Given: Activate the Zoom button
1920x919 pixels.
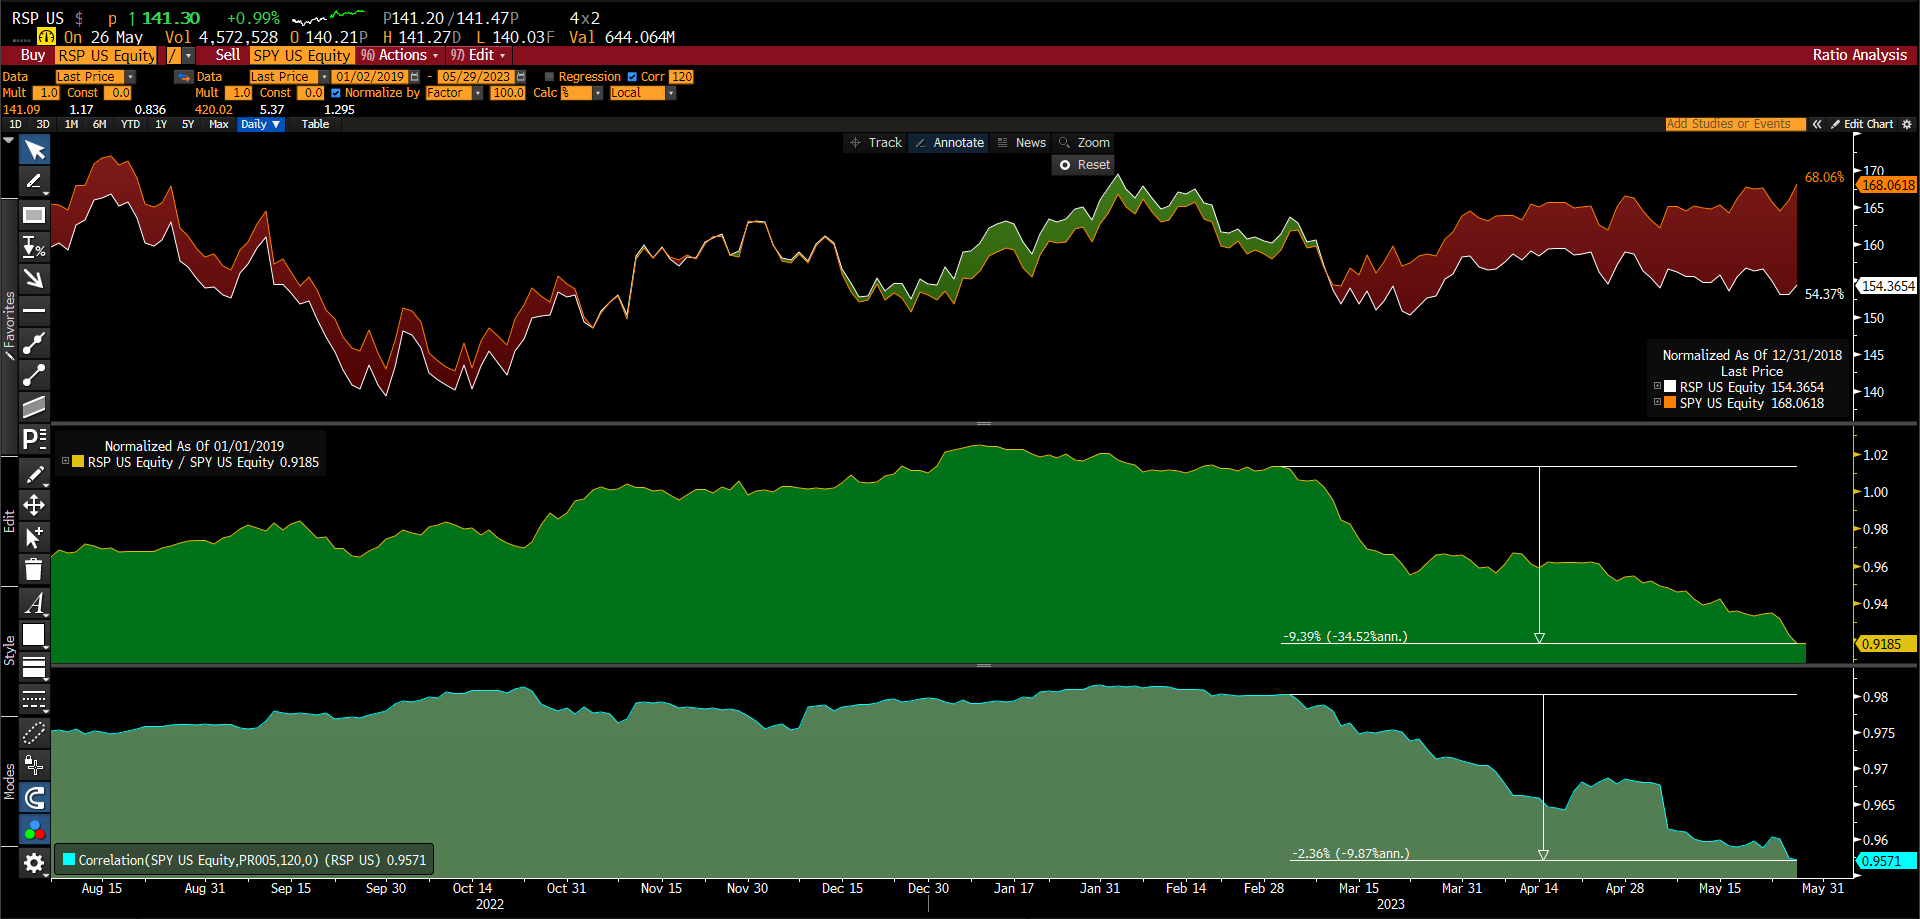Looking at the screenshot, I should 1084,143.
